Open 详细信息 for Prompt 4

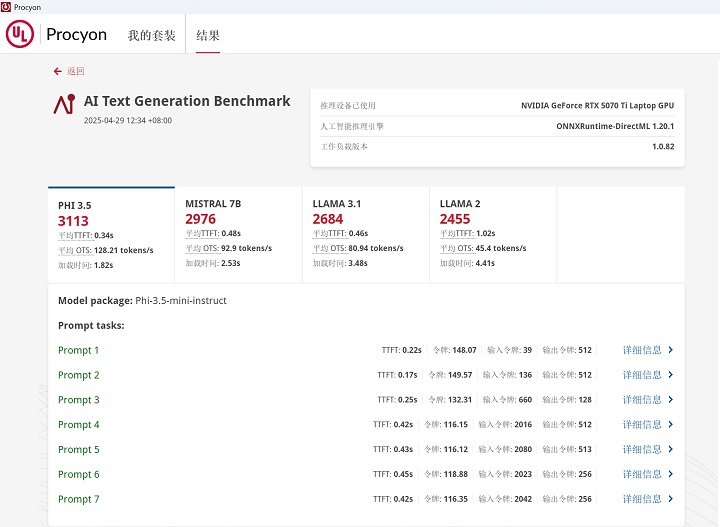pyautogui.click(x=642, y=424)
